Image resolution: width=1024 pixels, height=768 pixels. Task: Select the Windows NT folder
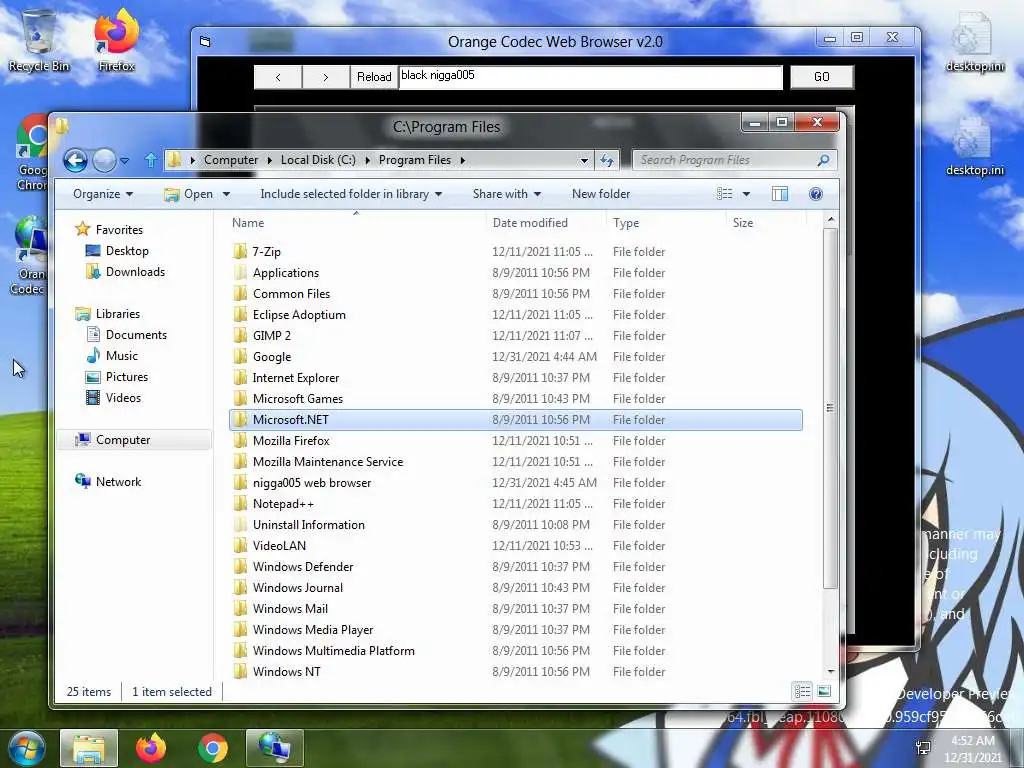point(516,672)
